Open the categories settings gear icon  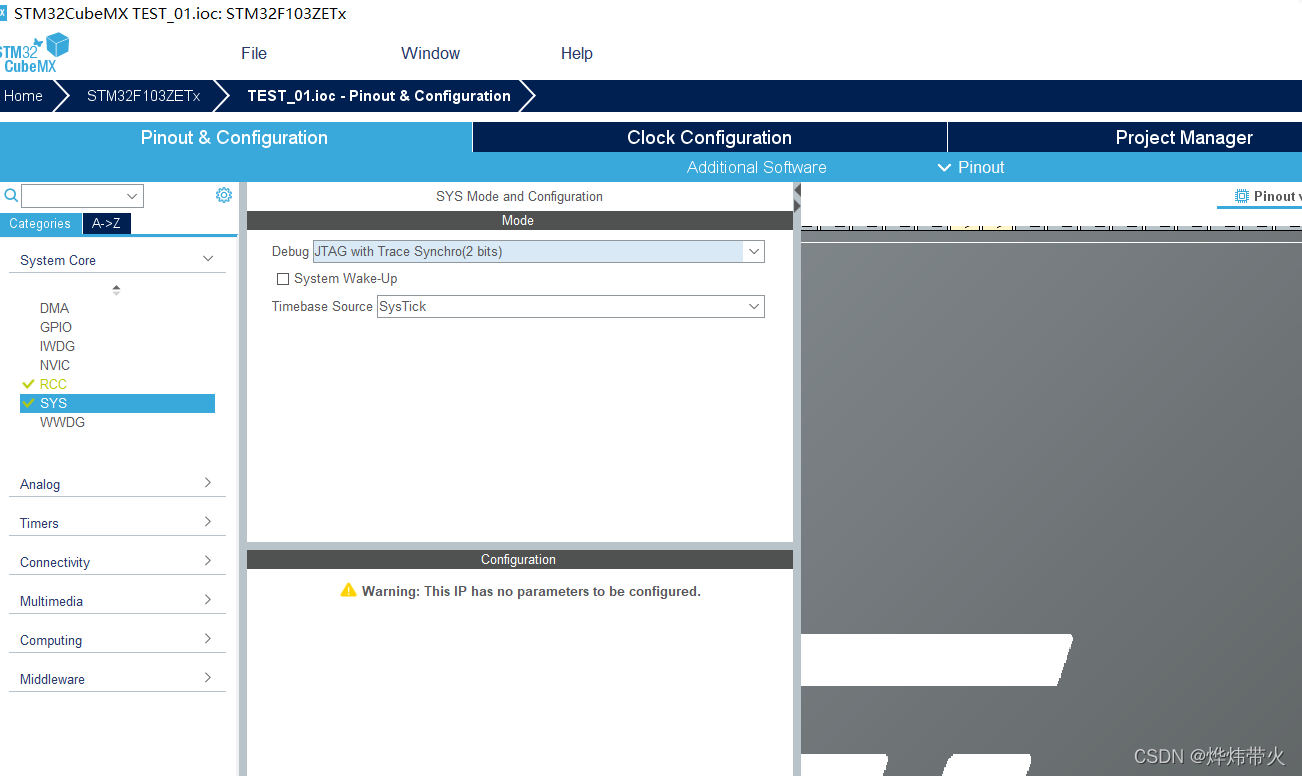(x=224, y=195)
